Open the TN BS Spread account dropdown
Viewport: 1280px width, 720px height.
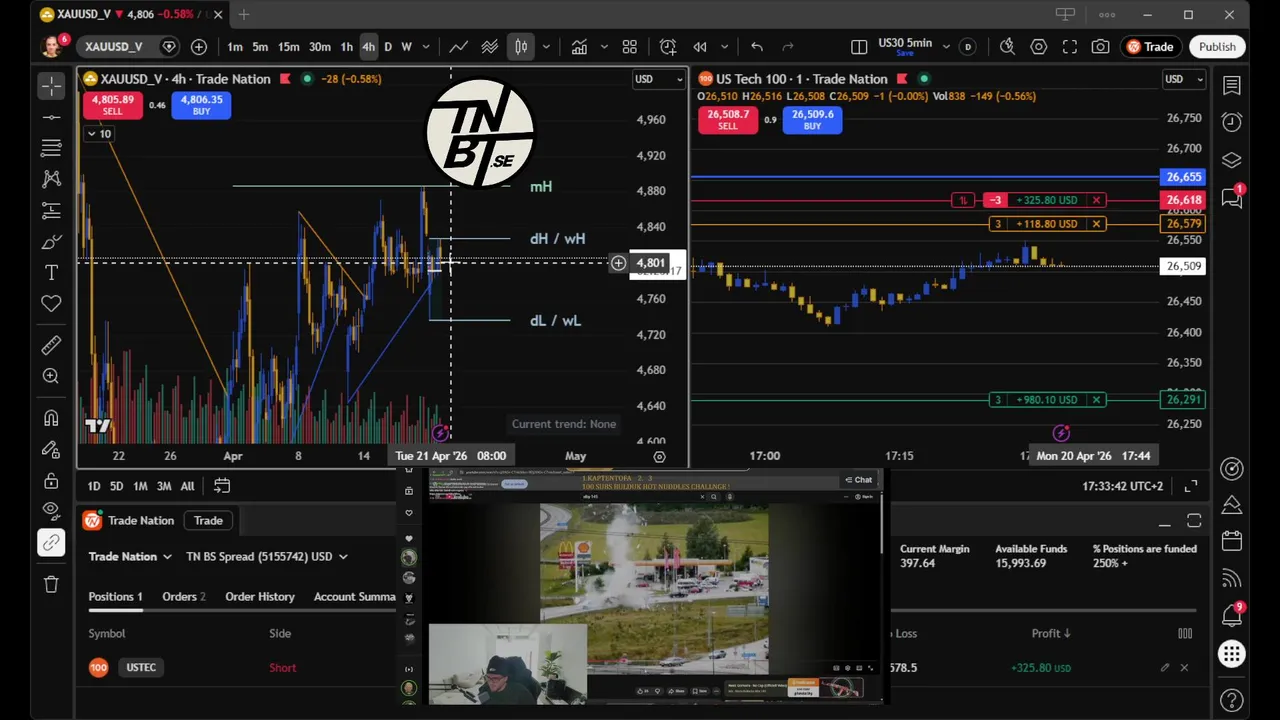tap(267, 557)
